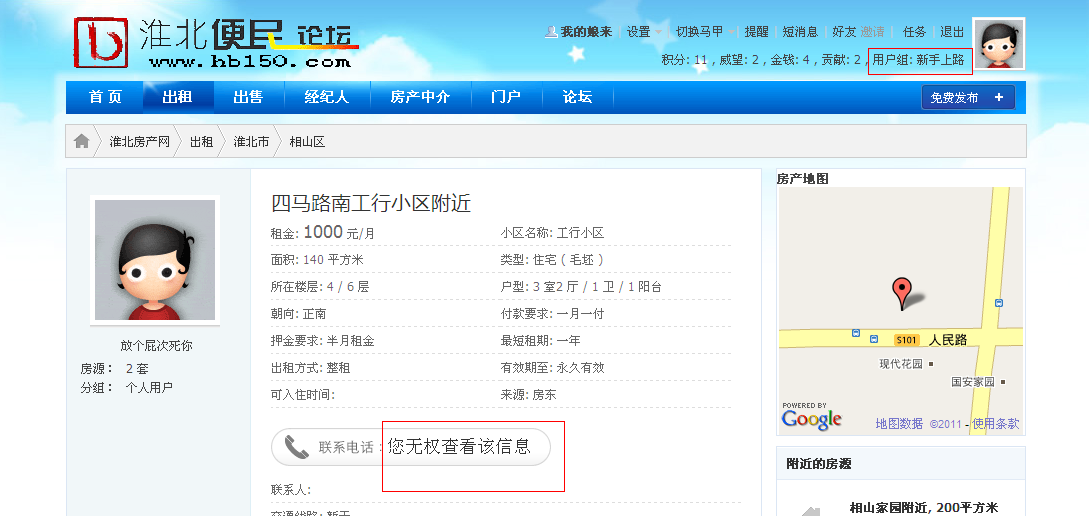Open the 房产中介 navigation tab
The width and height of the screenshot is (1089, 516).
pos(420,97)
